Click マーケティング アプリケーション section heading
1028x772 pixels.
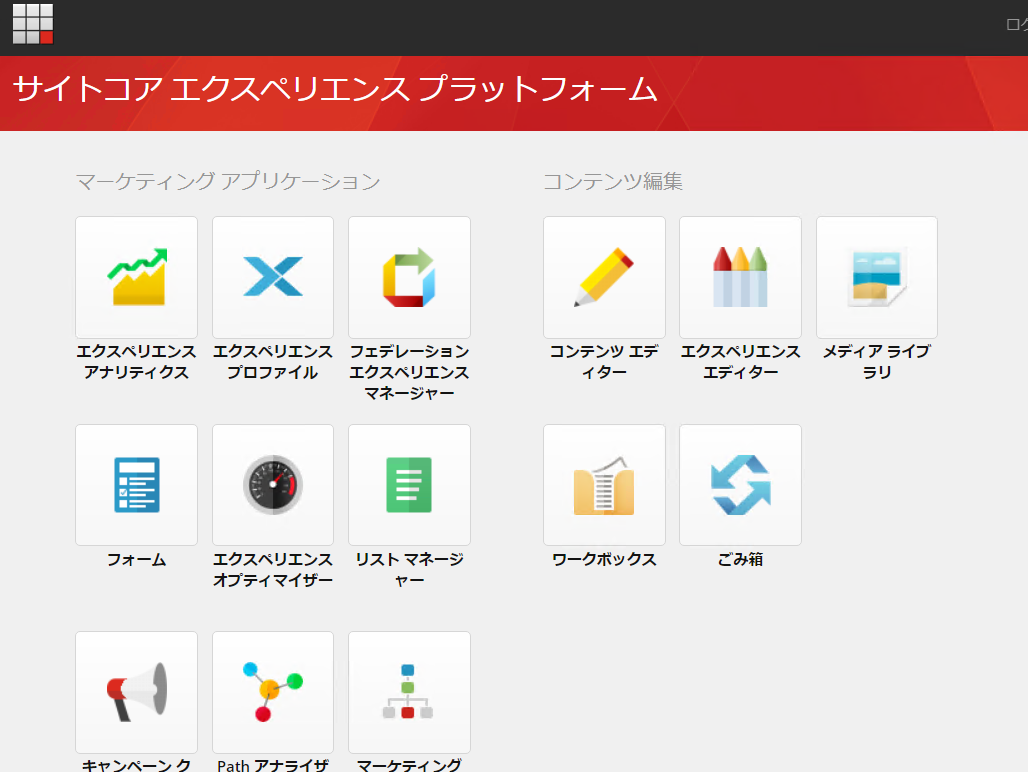227,182
